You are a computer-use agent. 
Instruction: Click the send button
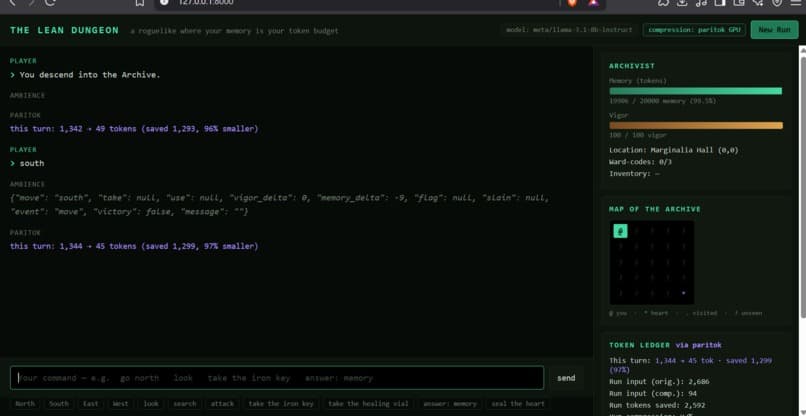coord(566,378)
